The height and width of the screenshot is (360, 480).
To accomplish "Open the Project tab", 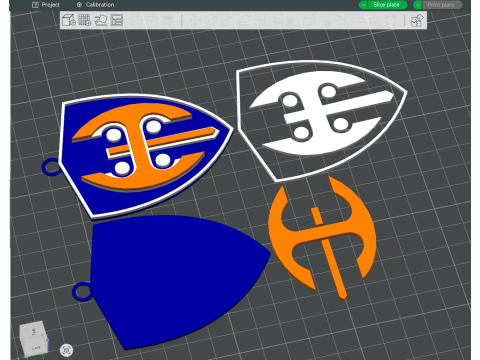I will (46, 5).
